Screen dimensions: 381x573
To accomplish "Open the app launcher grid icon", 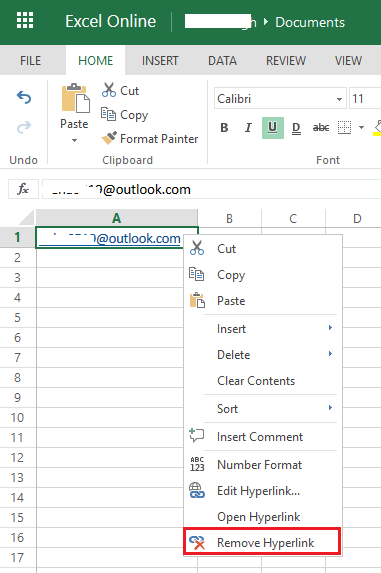I will pyautogui.click(x=25, y=20).
